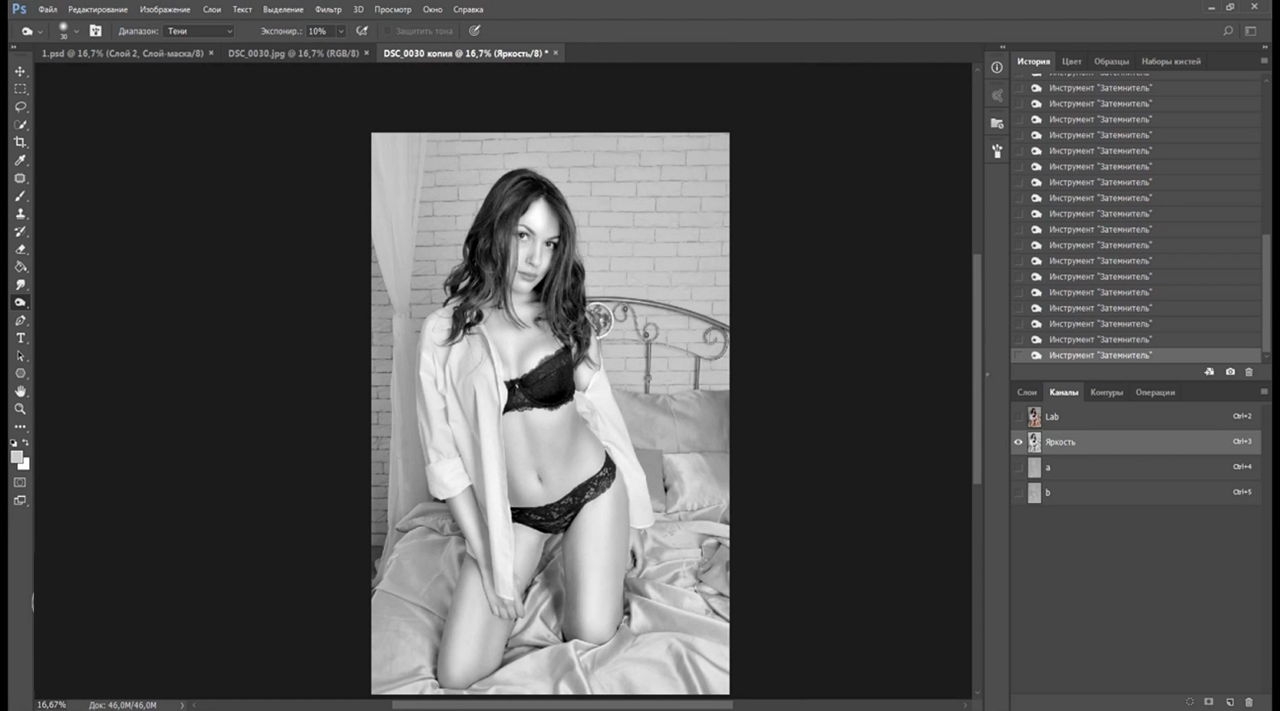Viewport: 1280px width, 711px height.
Task: Select the Pen tool
Action: [20, 320]
